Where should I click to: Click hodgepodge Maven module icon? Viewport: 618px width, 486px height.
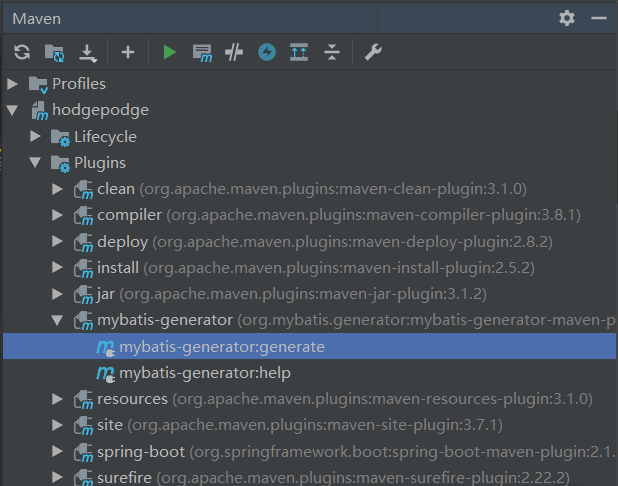tap(39, 111)
